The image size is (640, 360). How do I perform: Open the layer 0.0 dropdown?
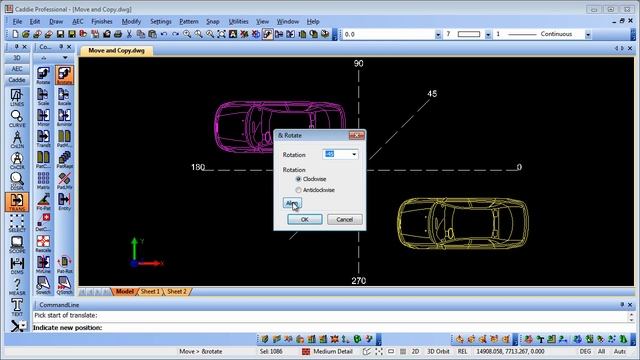point(438,35)
